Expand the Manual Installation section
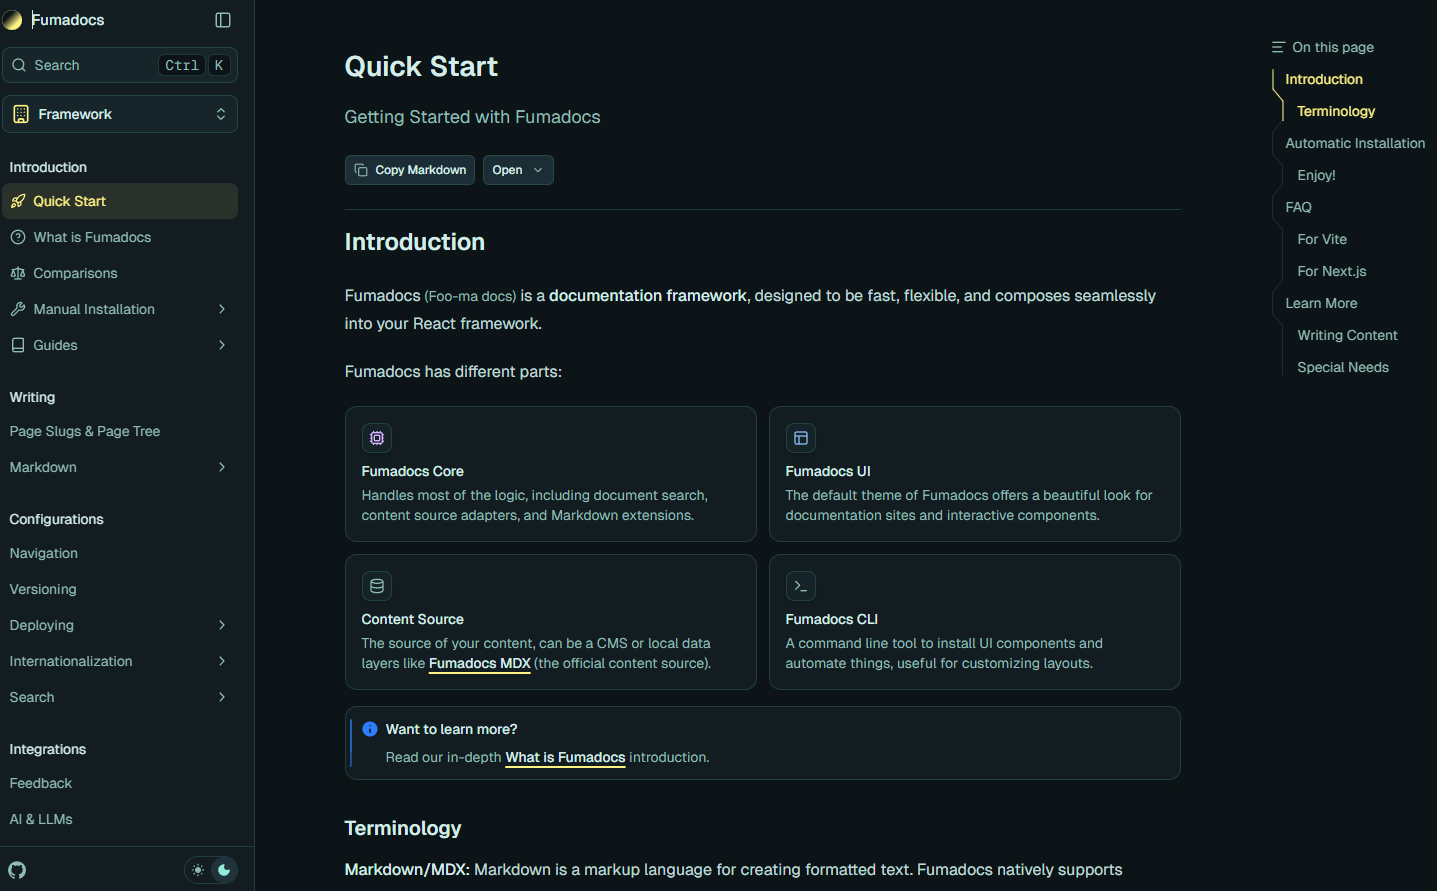This screenshot has width=1437, height=891. click(221, 309)
